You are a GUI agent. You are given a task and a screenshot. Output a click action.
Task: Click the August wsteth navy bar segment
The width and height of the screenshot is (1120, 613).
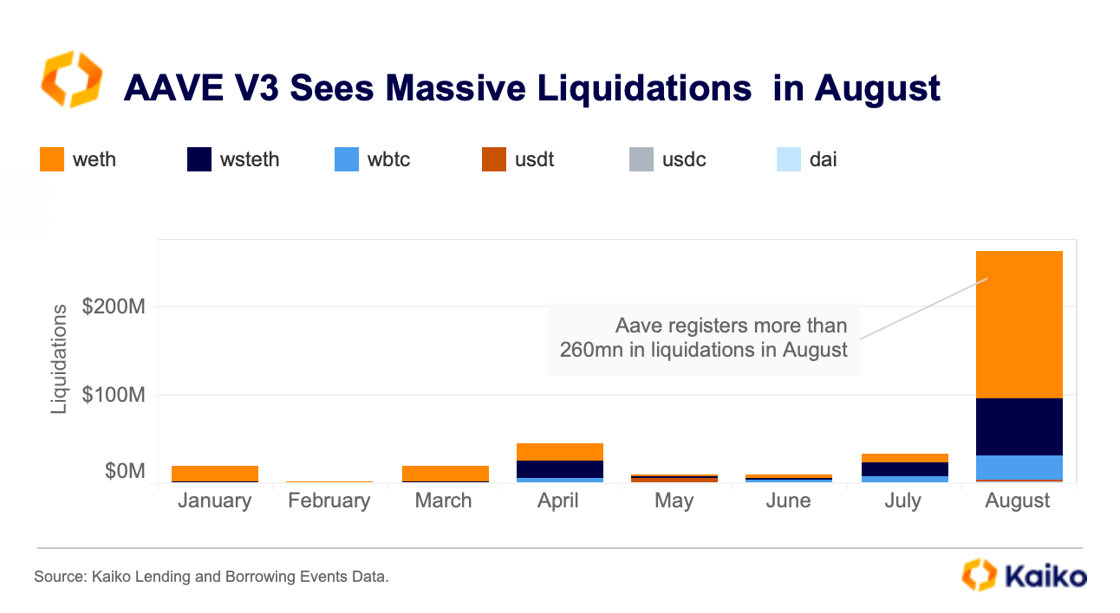tap(1019, 426)
